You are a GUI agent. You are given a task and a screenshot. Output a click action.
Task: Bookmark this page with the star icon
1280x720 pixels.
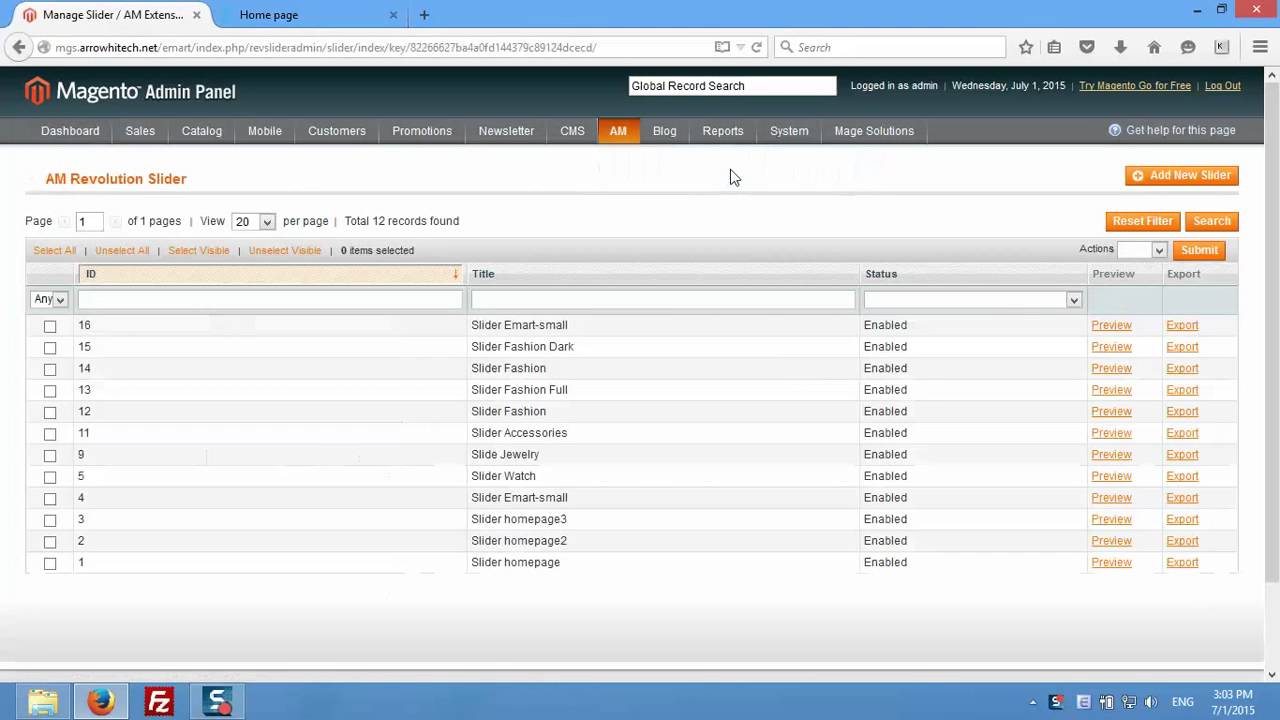pyautogui.click(x=1026, y=47)
